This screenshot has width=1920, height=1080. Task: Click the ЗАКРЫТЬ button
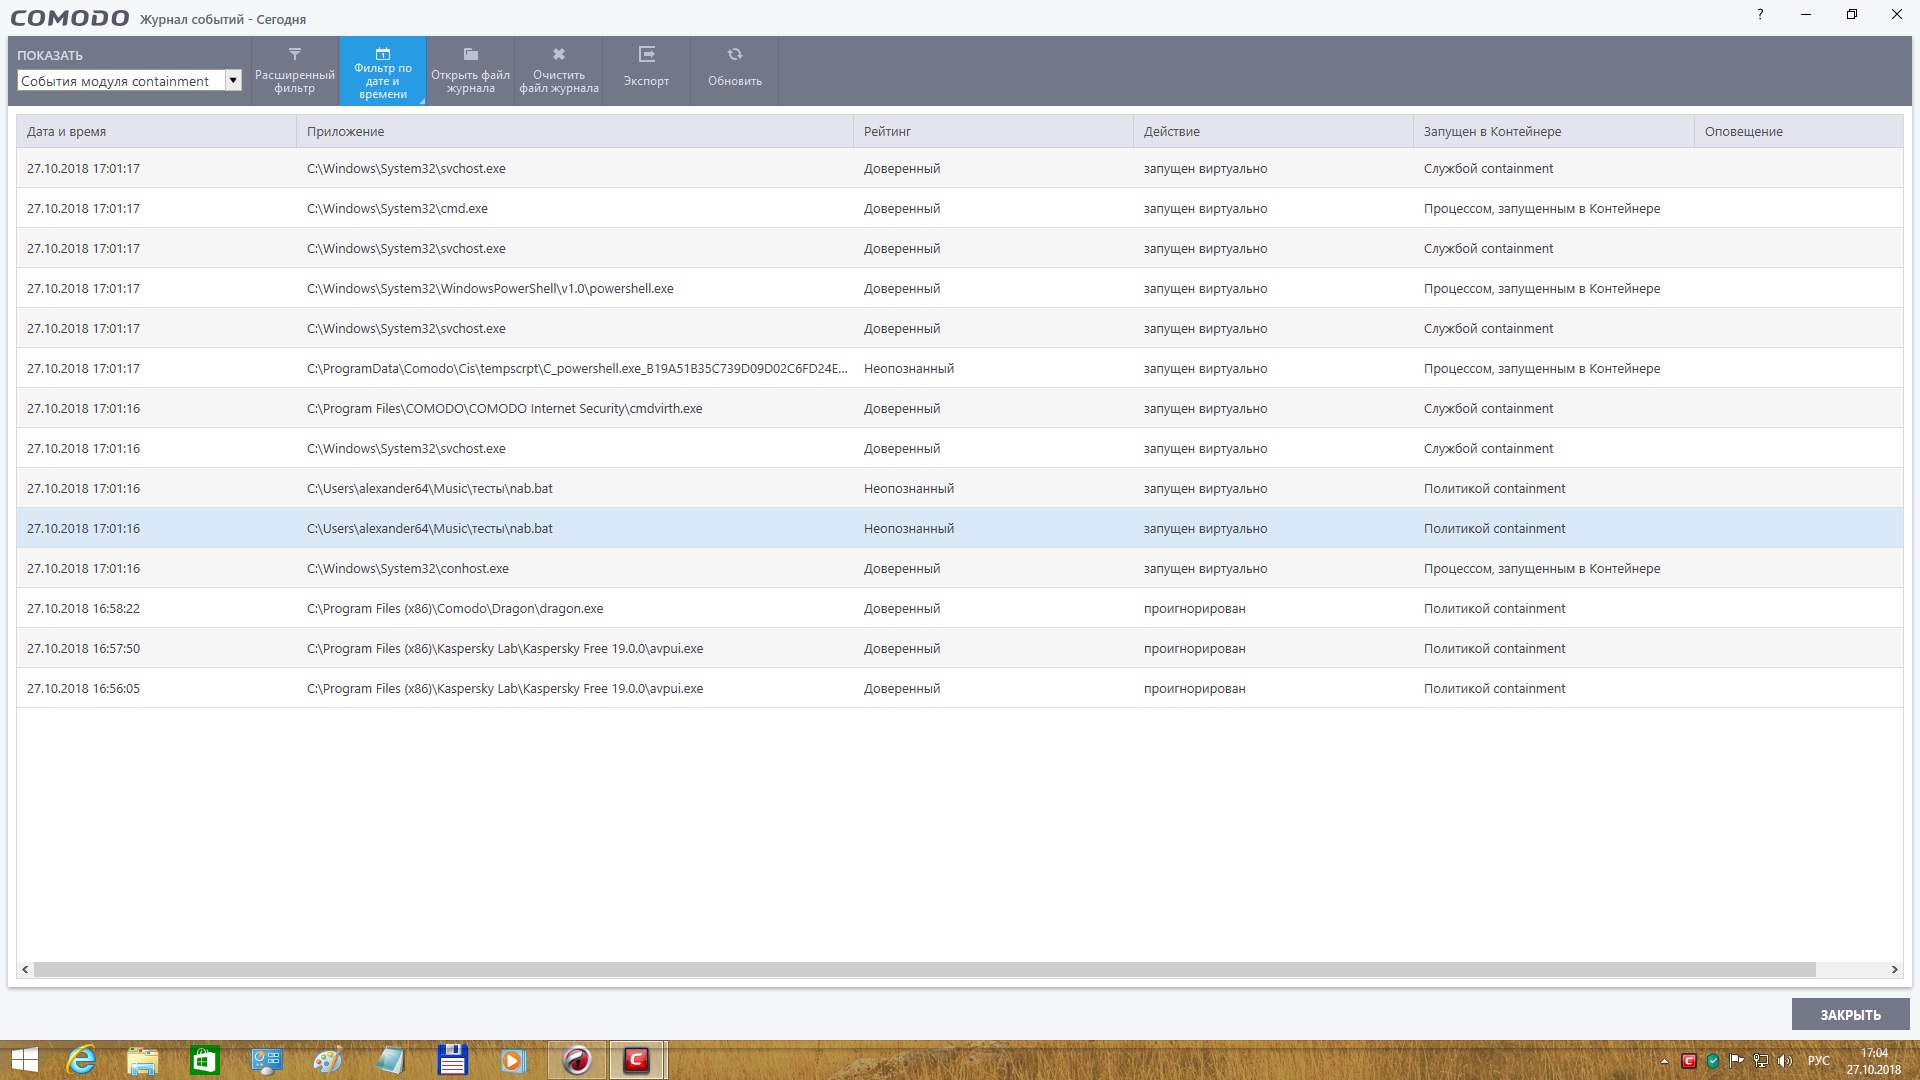[x=1850, y=1014]
